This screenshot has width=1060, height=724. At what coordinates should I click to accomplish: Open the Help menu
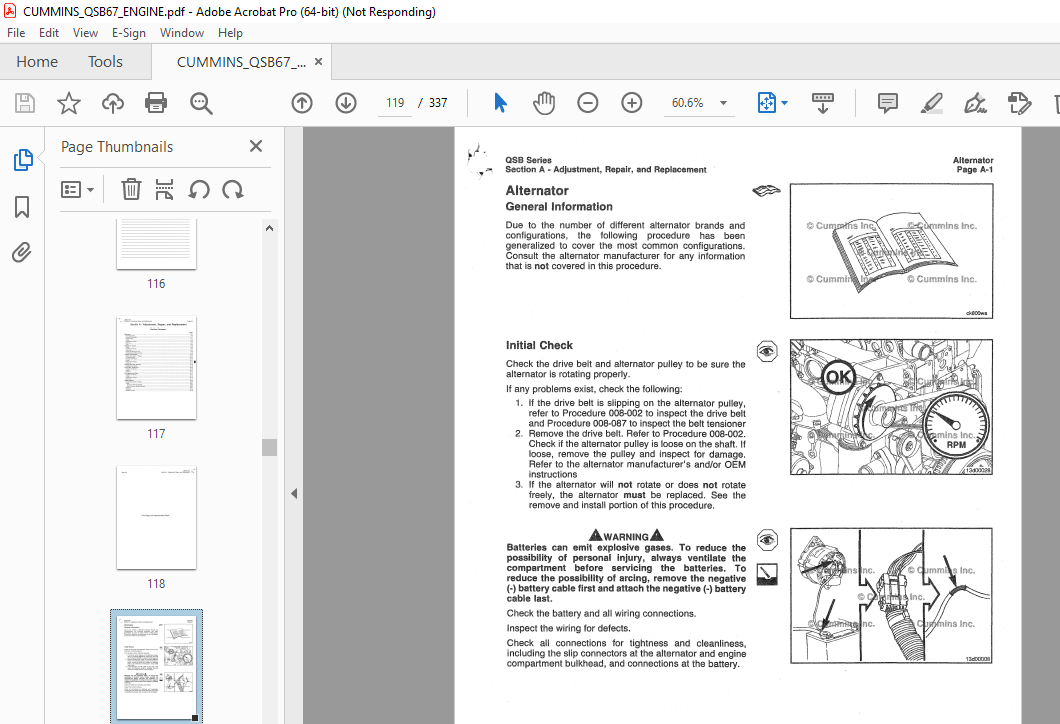pos(230,32)
